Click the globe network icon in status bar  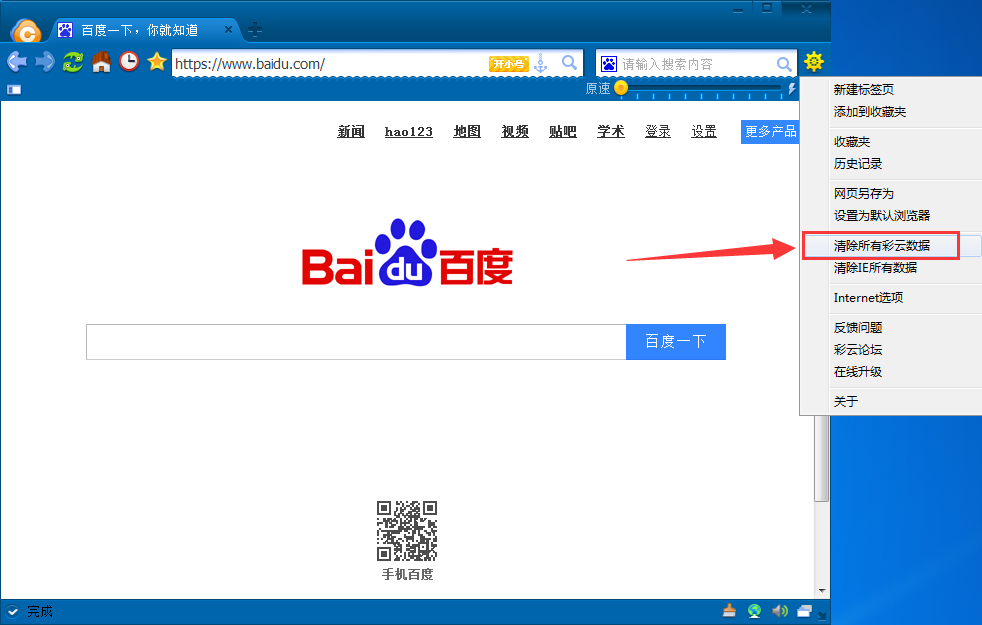pyautogui.click(x=755, y=611)
